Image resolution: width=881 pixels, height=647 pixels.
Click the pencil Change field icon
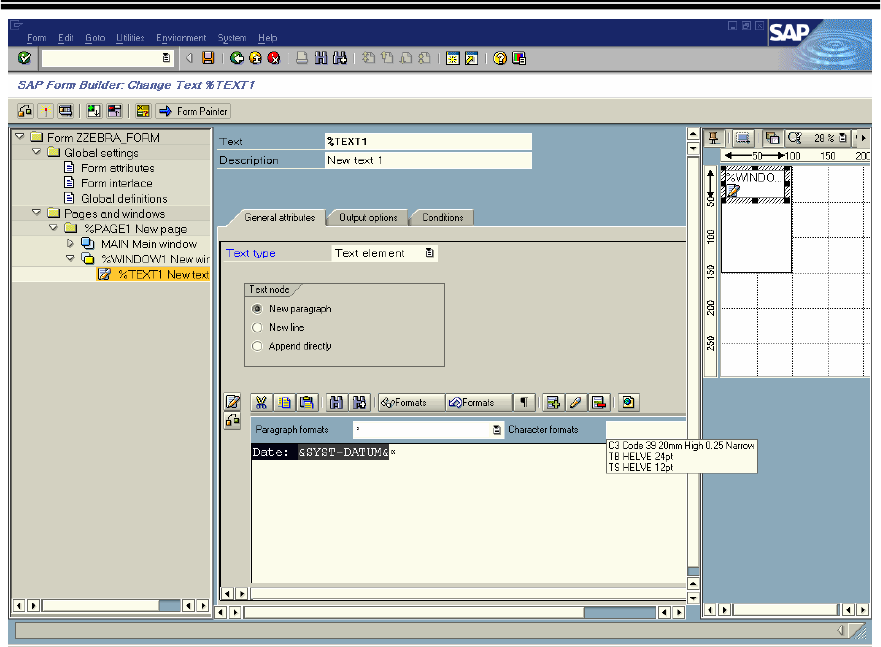coord(575,402)
